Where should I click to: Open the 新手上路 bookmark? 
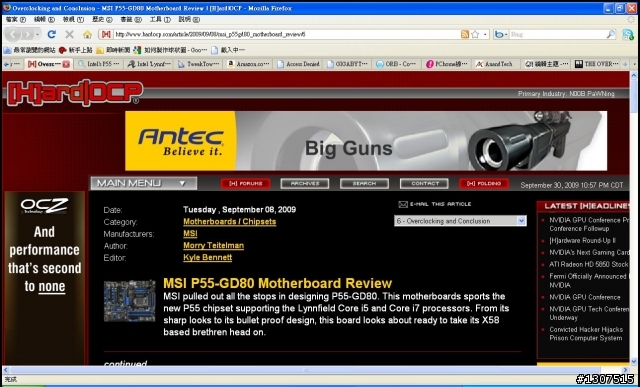pyautogui.click(x=76, y=50)
